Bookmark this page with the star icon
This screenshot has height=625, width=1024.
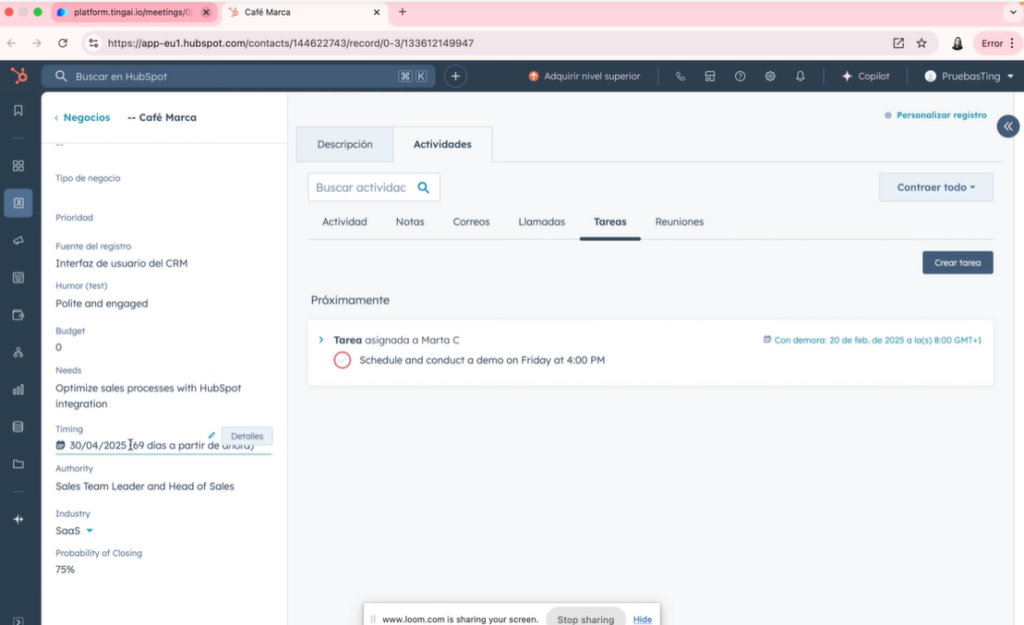(x=921, y=43)
